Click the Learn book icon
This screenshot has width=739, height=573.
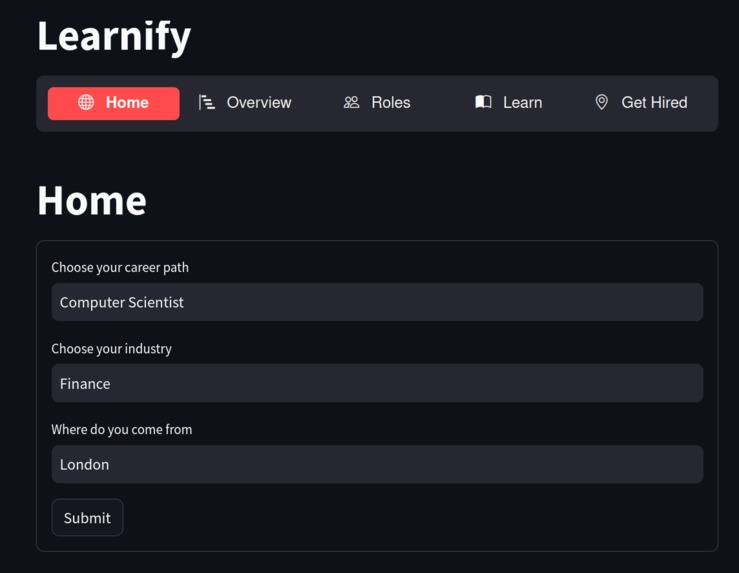483,102
